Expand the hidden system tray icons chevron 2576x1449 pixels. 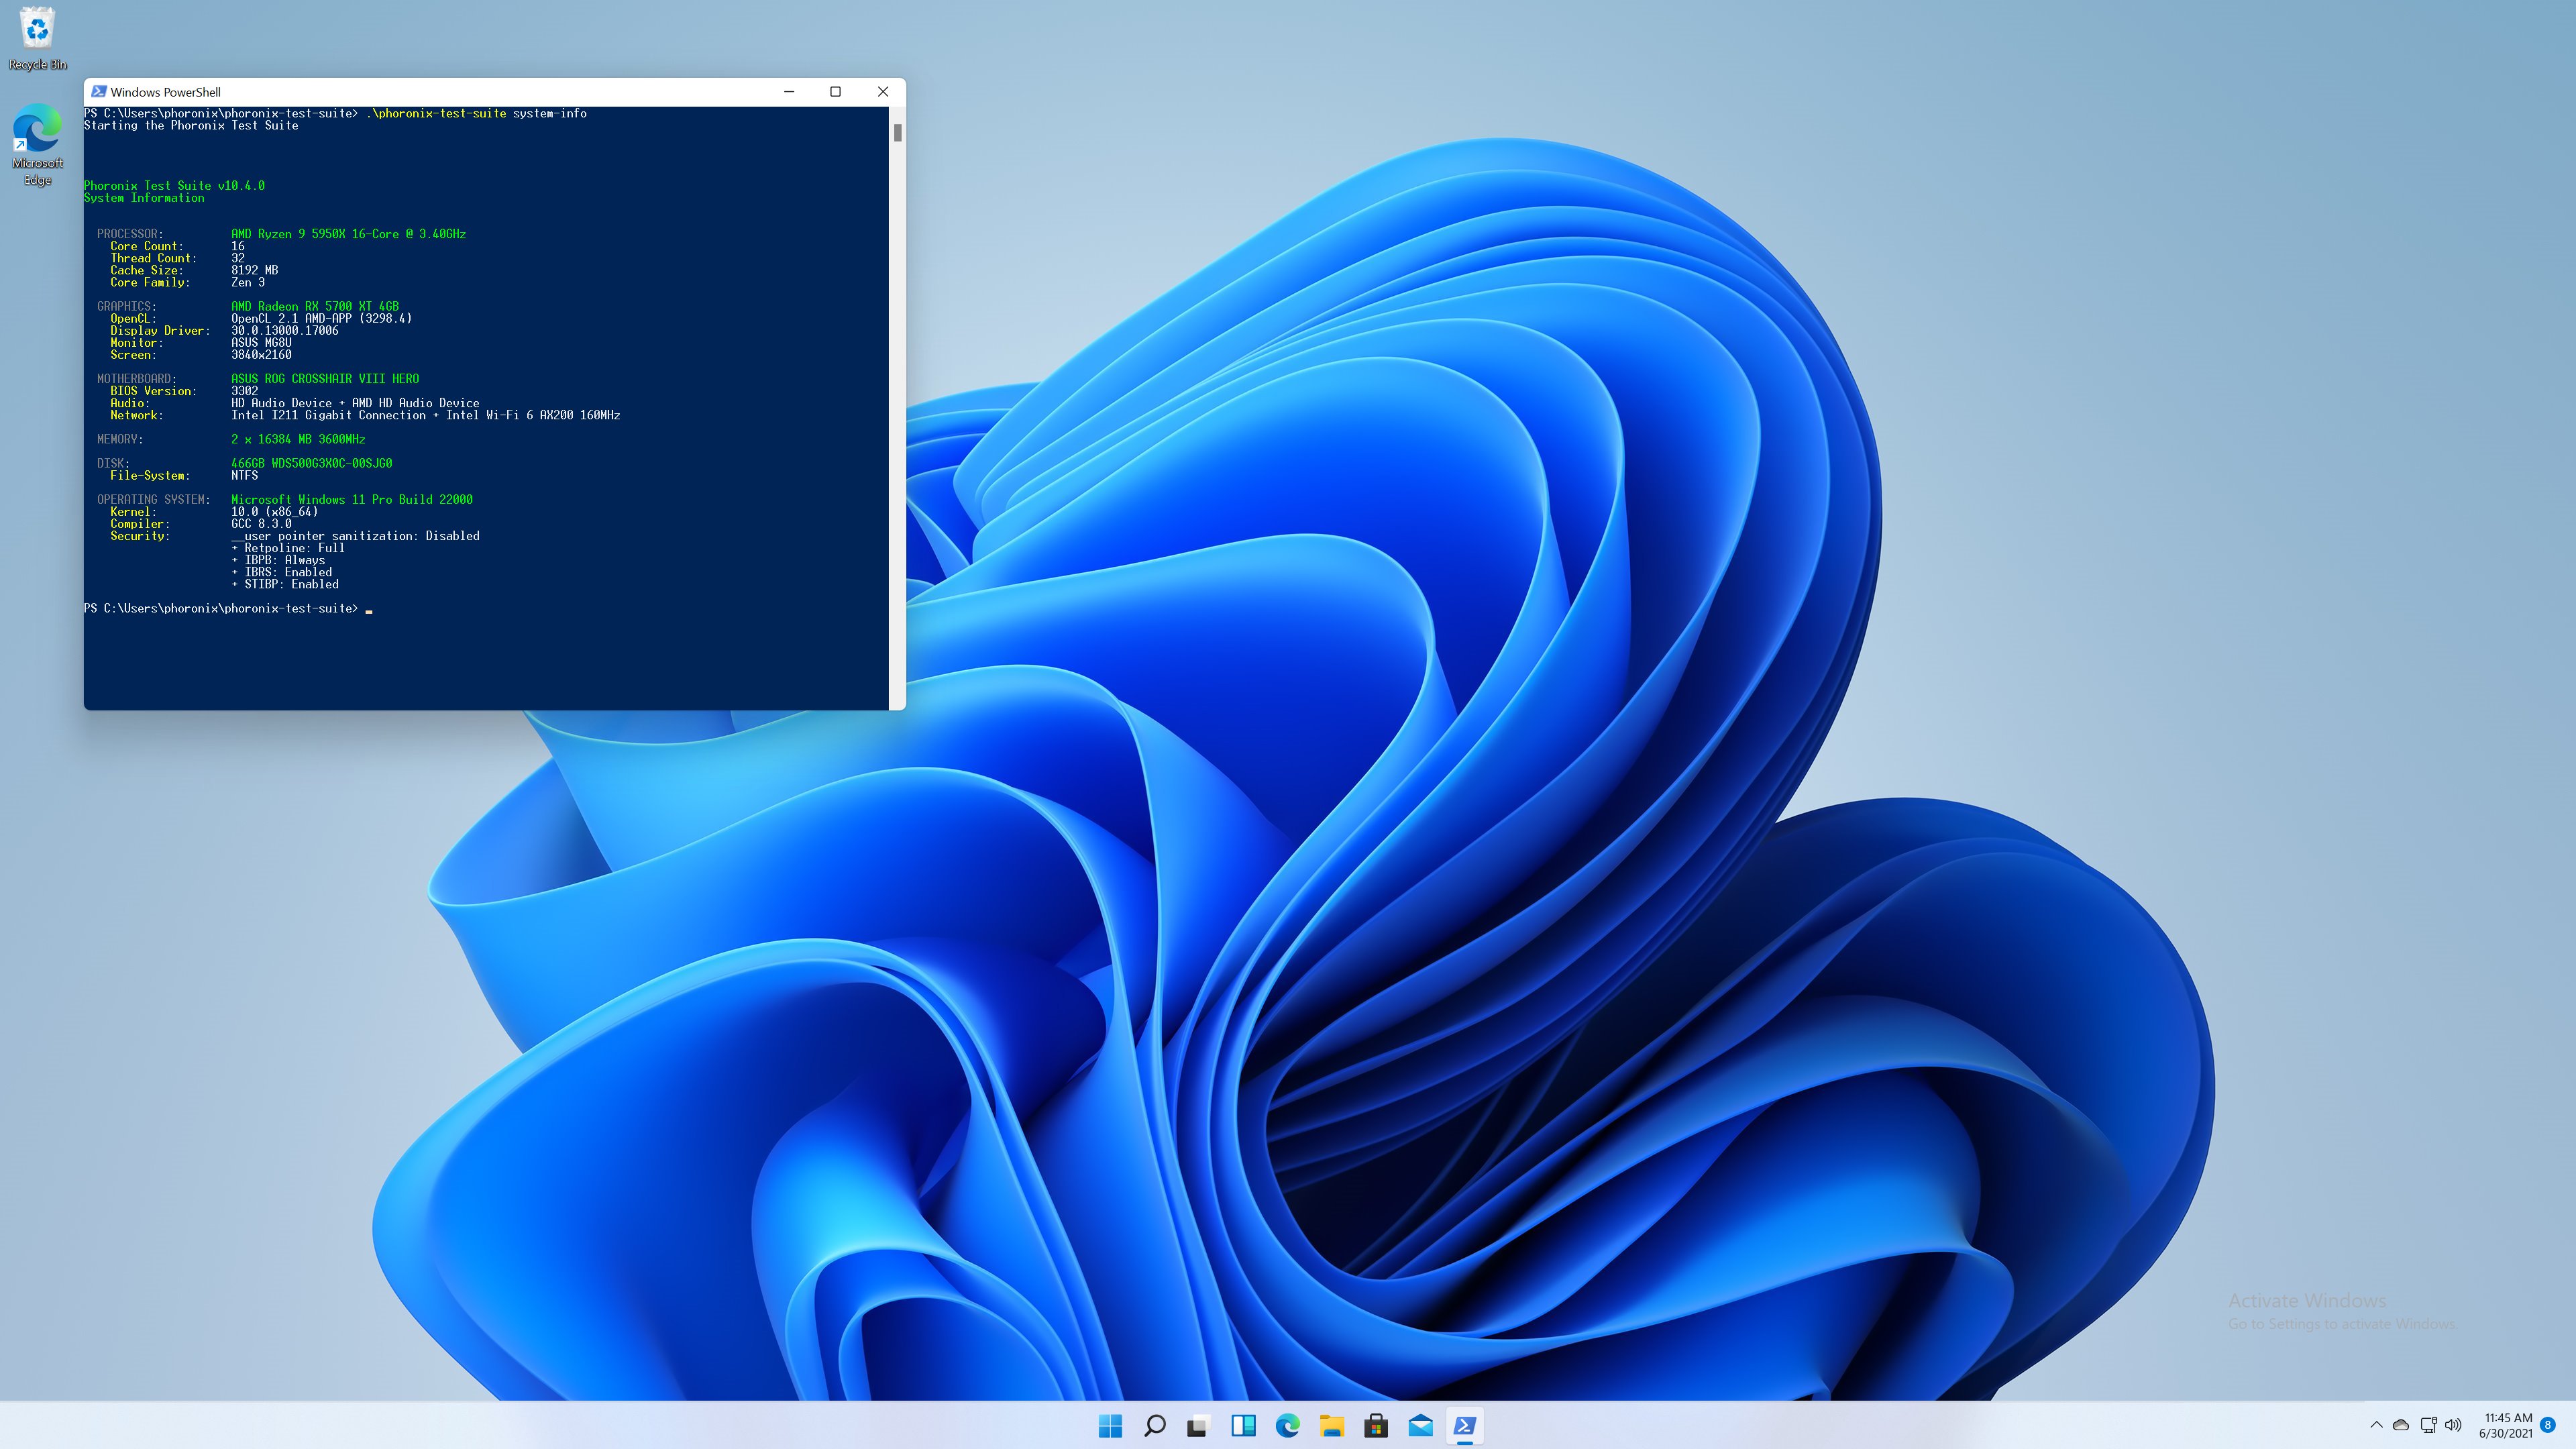click(2376, 1425)
